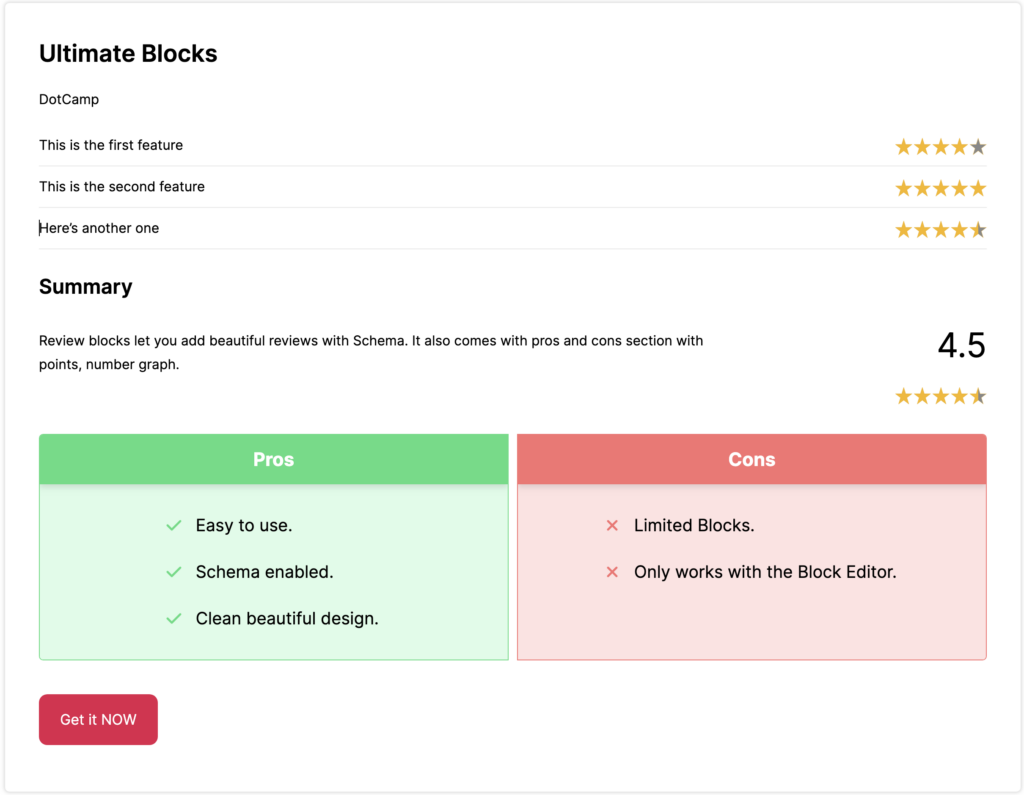Click the Summary section heading
This screenshot has width=1024, height=795.
(x=85, y=287)
